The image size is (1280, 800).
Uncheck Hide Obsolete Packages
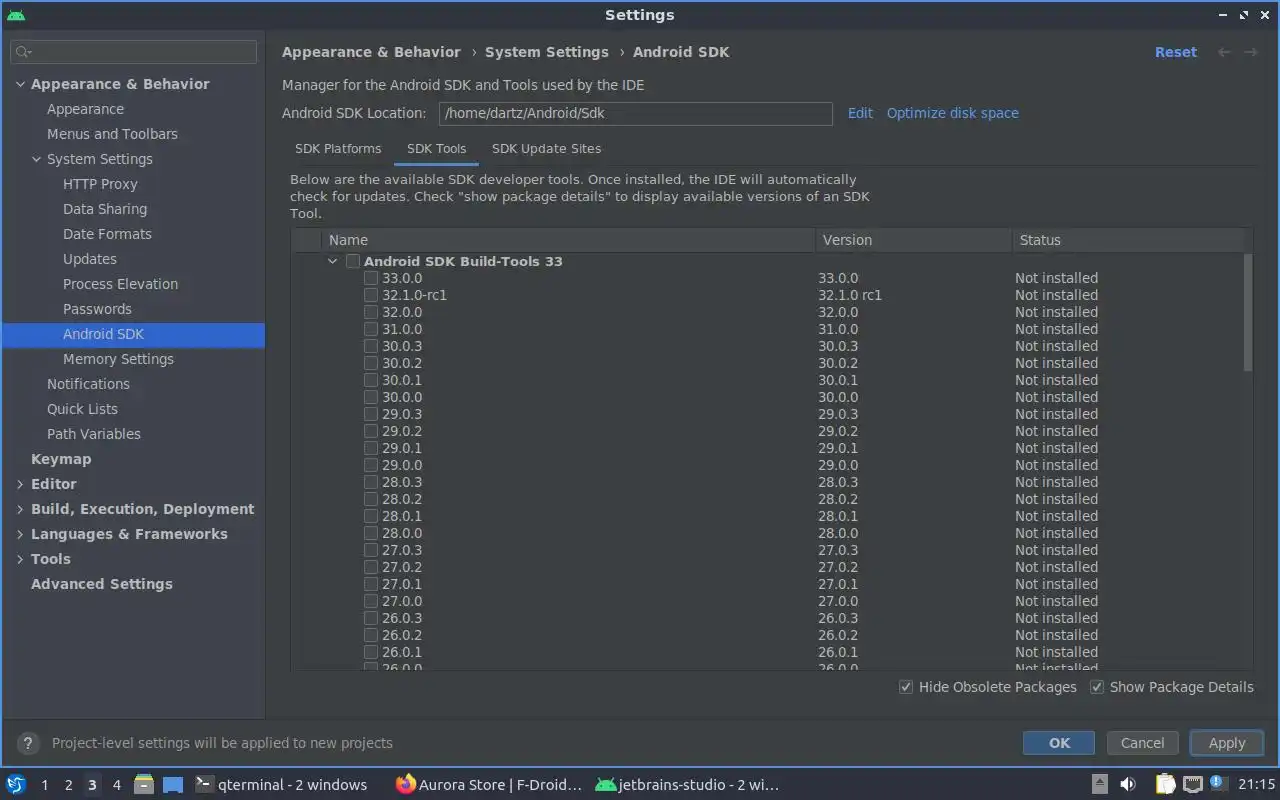pyautogui.click(x=906, y=687)
